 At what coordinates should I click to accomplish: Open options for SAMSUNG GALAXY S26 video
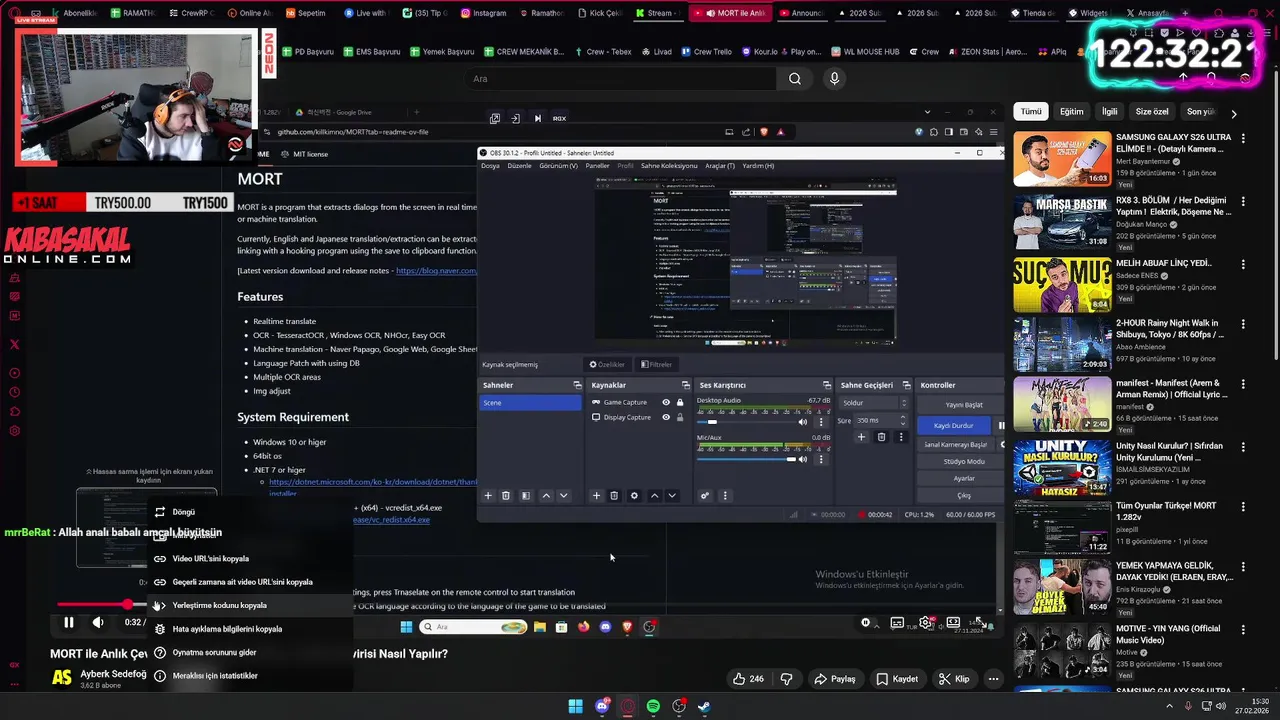tap(1243, 137)
